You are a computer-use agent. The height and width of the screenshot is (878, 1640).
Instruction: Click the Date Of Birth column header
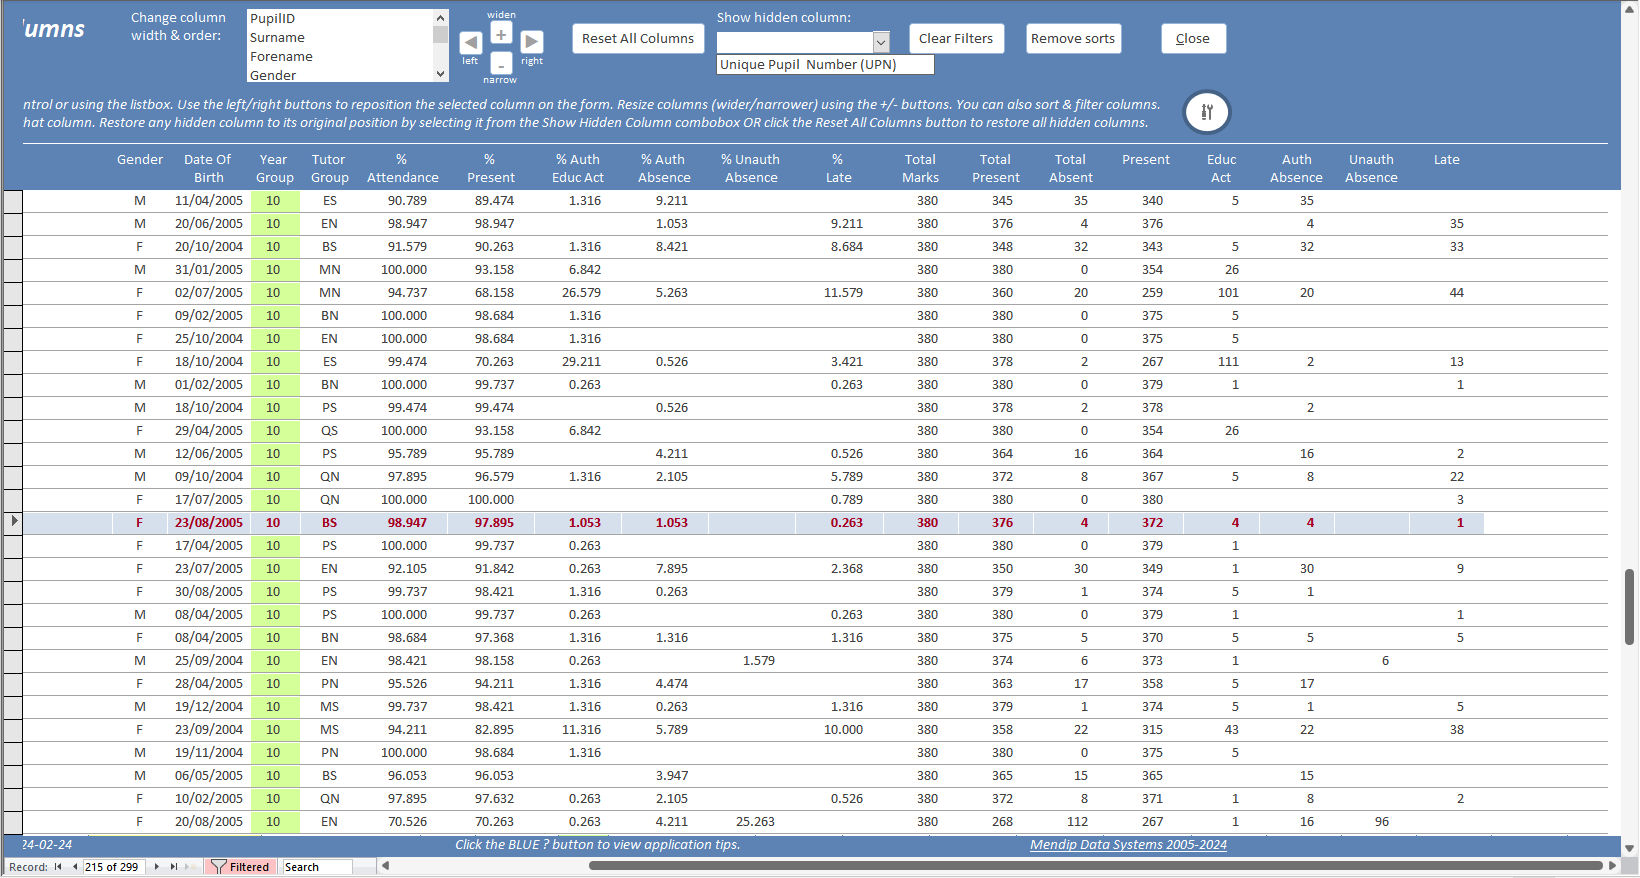(x=208, y=168)
